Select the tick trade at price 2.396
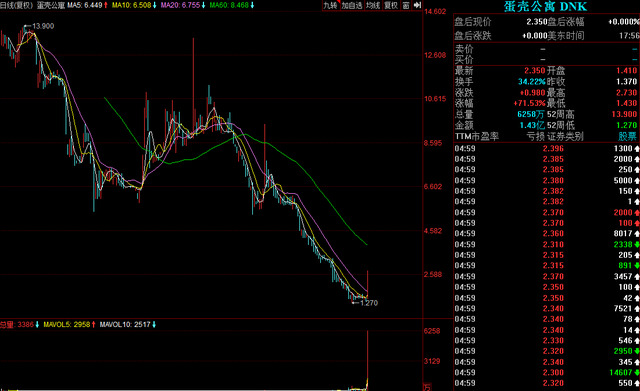 (x=547, y=149)
